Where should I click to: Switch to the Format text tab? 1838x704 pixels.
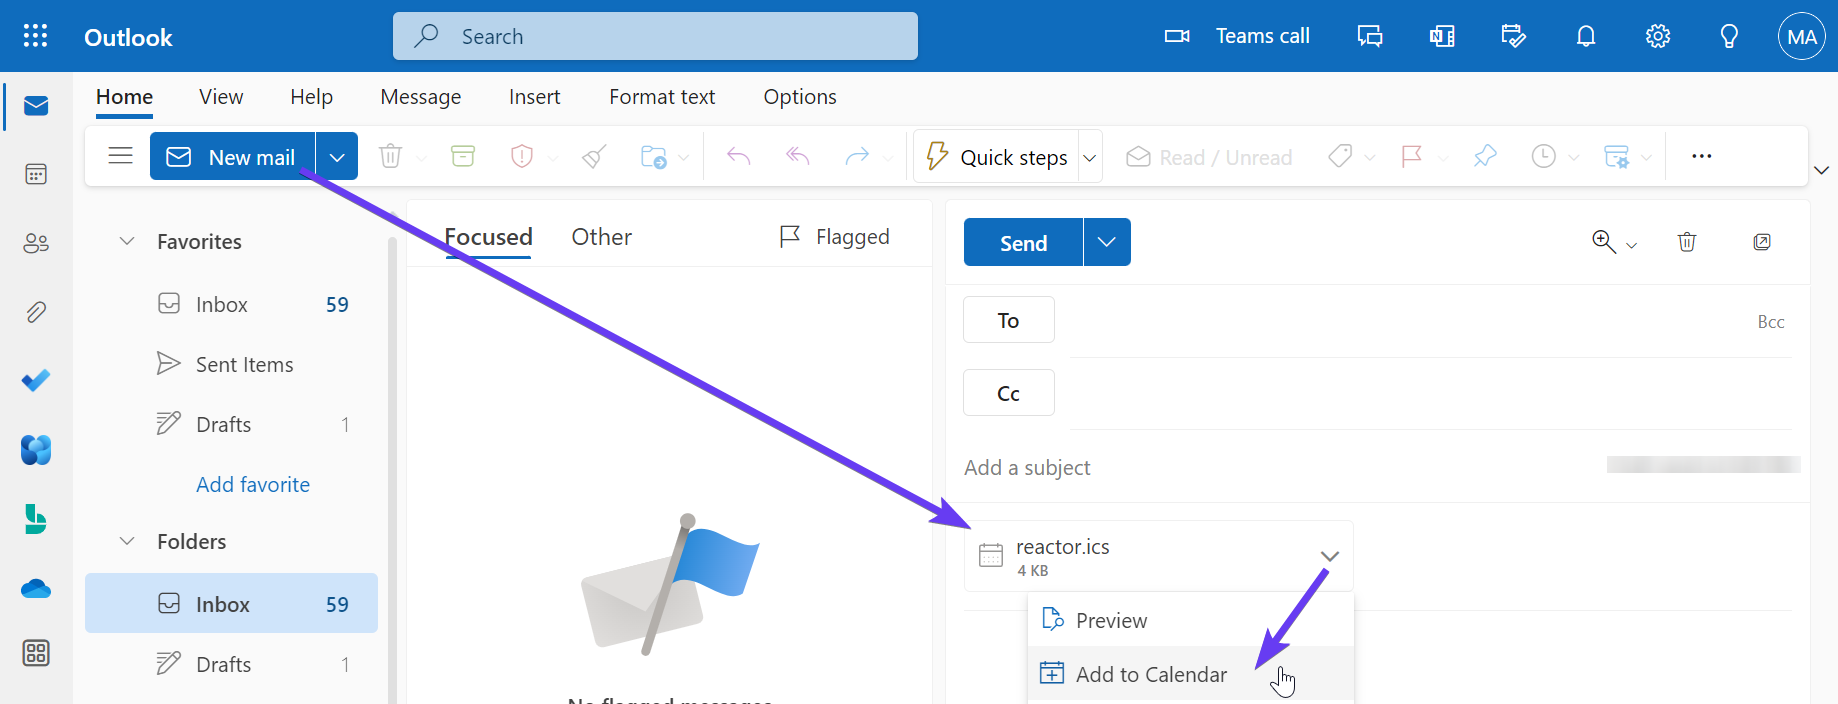(662, 97)
